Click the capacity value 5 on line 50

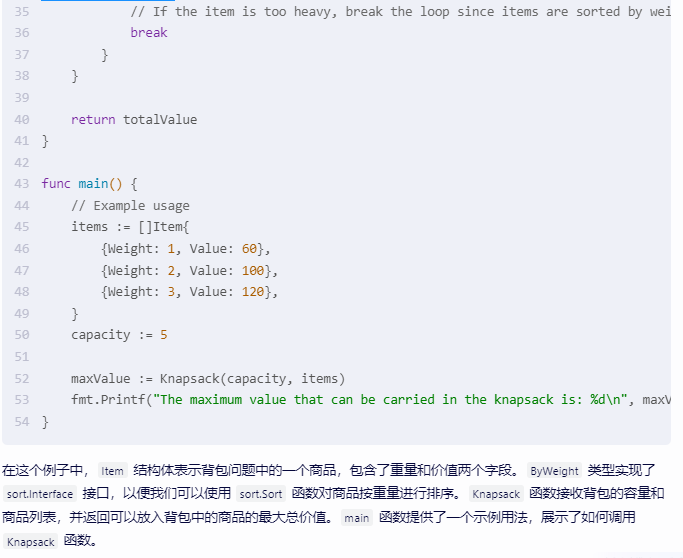point(163,335)
